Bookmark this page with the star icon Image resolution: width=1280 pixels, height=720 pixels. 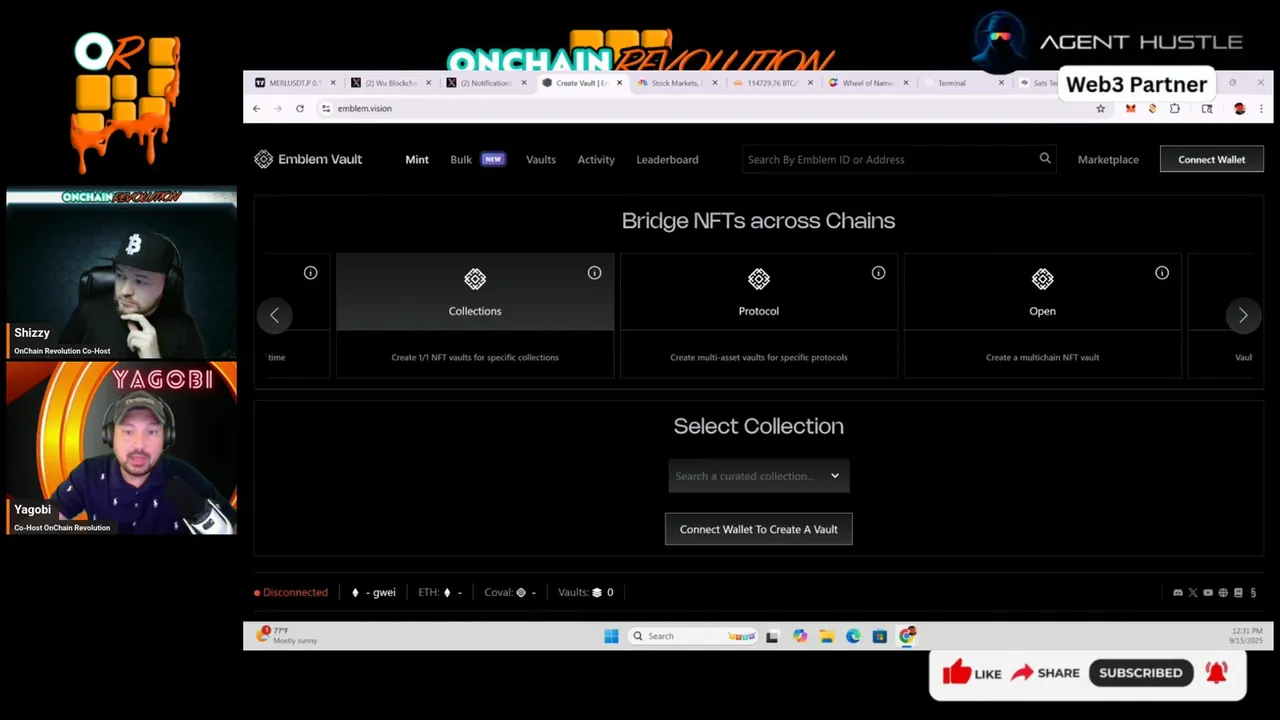coord(1101,108)
